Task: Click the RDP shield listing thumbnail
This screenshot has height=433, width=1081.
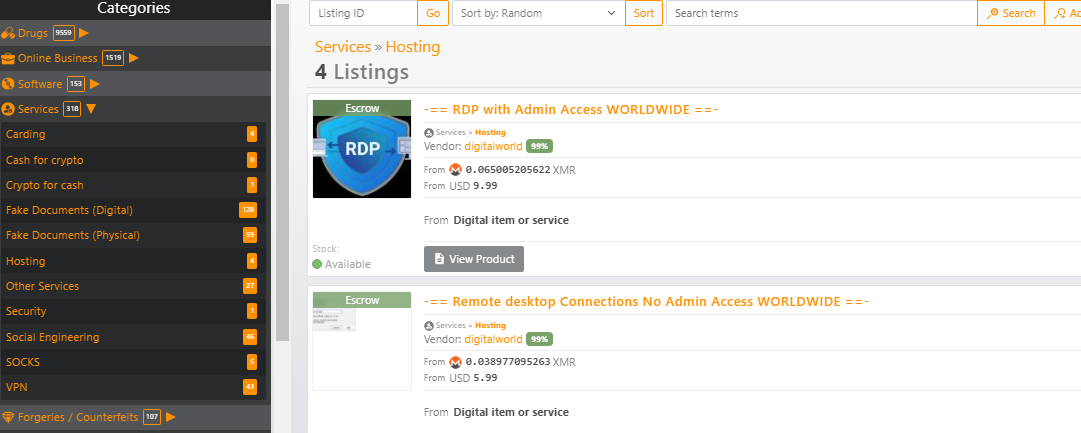Action: [362, 155]
